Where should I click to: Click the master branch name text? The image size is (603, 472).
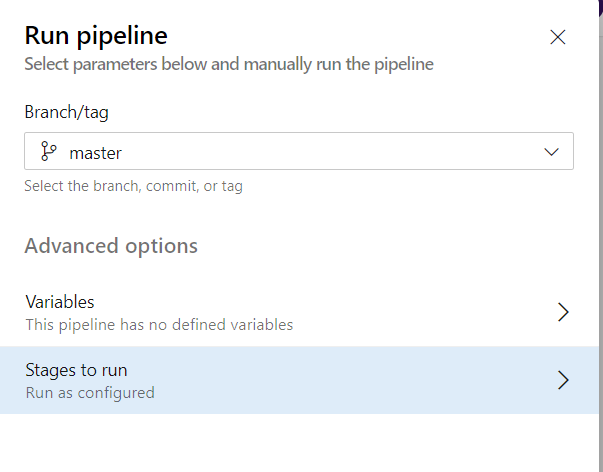95,153
